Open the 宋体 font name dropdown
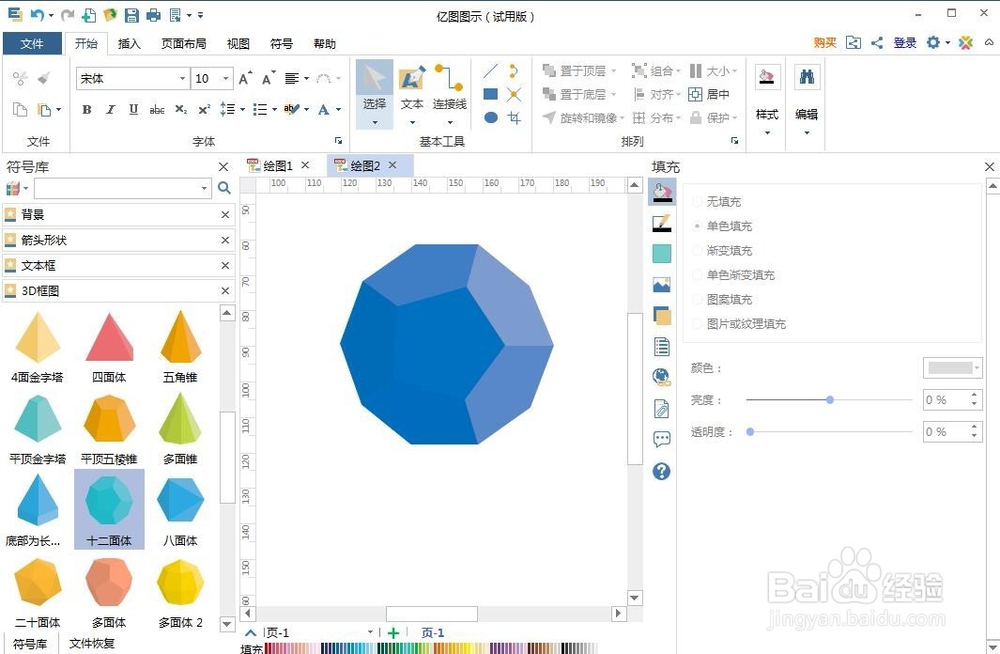1000x654 pixels. pos(182,78)
